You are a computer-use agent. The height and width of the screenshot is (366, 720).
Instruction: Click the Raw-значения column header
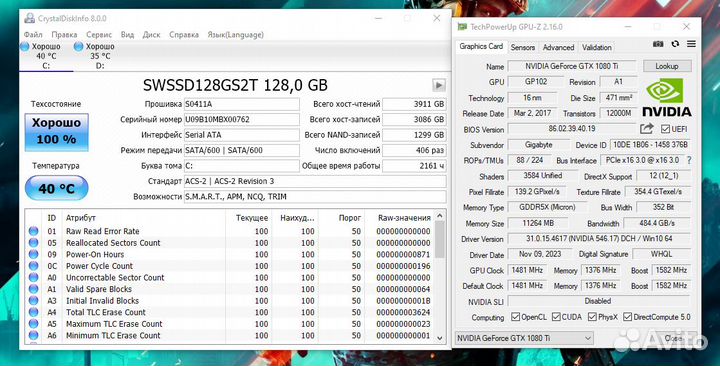click(405, 218)
